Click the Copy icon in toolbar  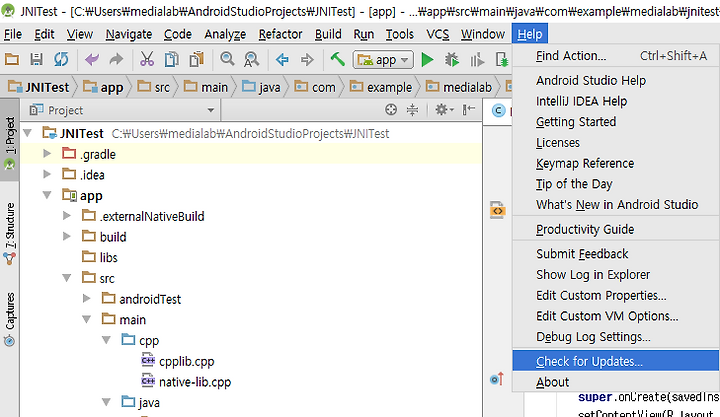pyautogui.click(x=172, y=59)
